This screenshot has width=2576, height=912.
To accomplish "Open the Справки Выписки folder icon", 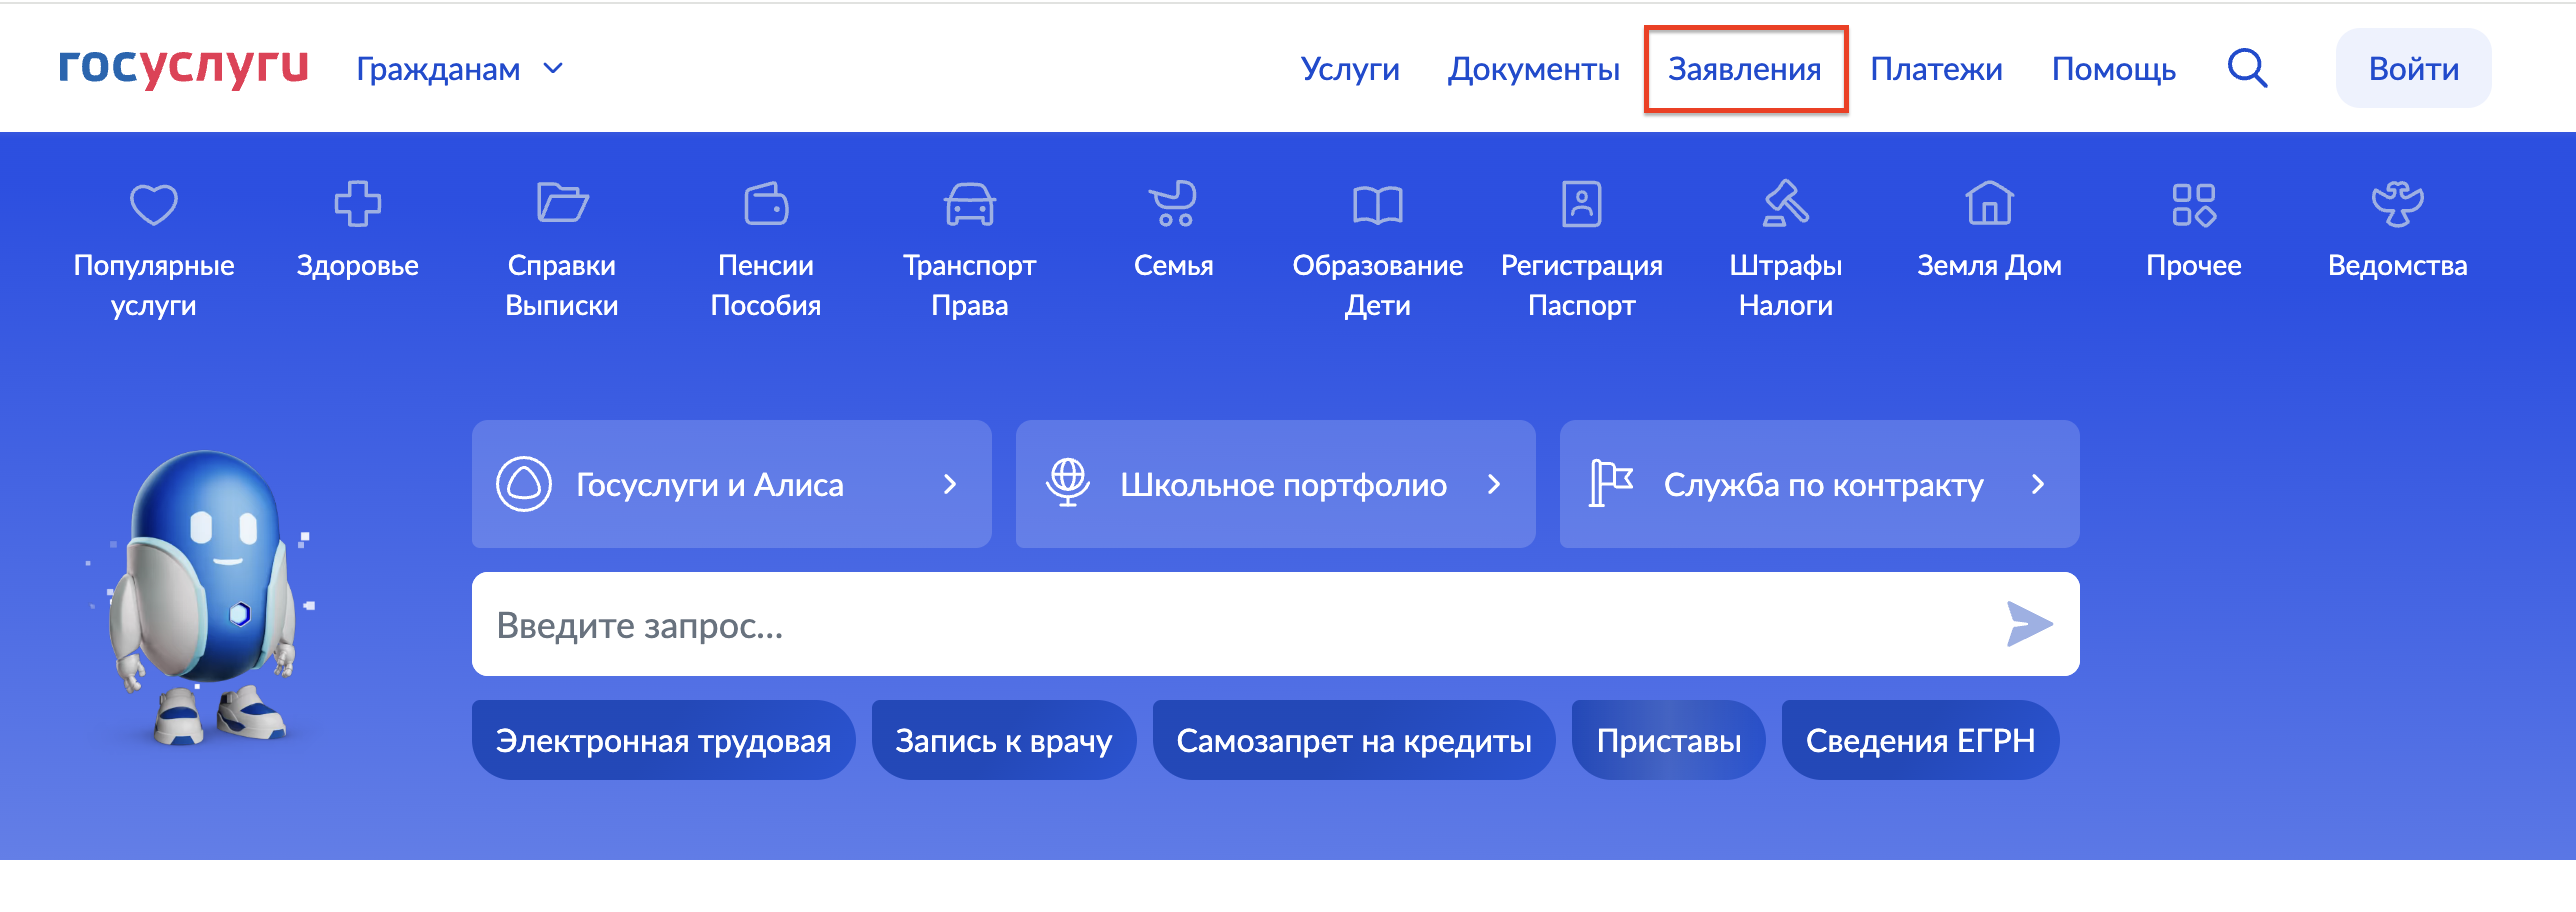I will [x=562, y=203].
